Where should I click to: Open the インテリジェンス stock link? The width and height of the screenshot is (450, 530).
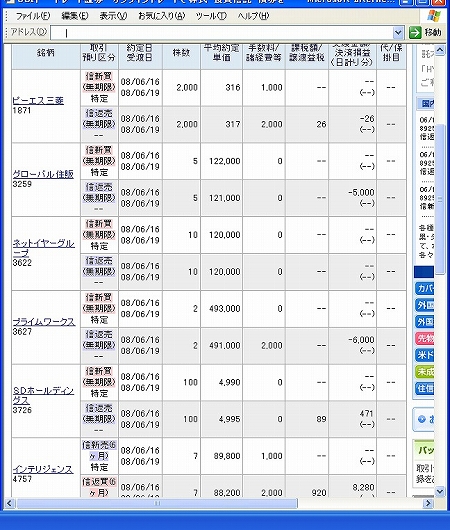point(43,469)
